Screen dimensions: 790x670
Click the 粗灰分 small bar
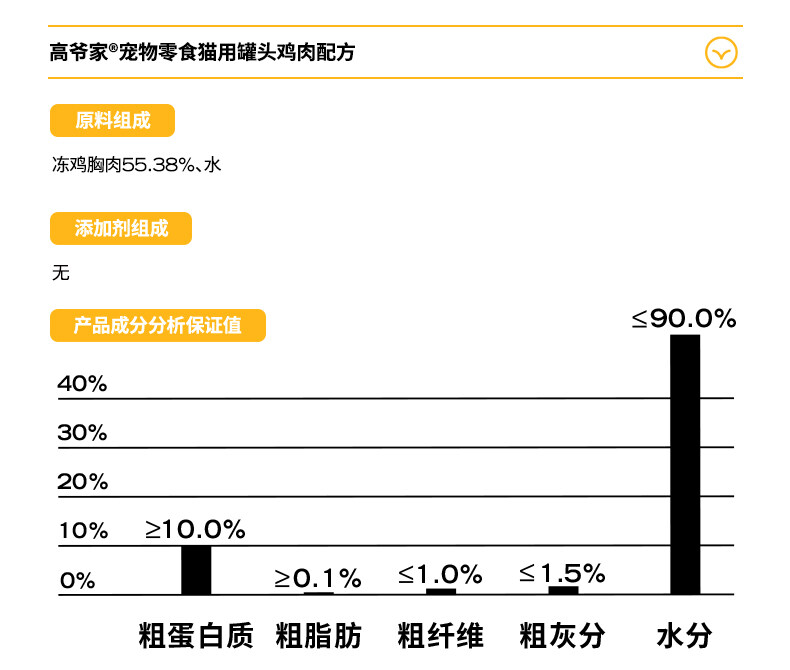(x=563, y=590)
